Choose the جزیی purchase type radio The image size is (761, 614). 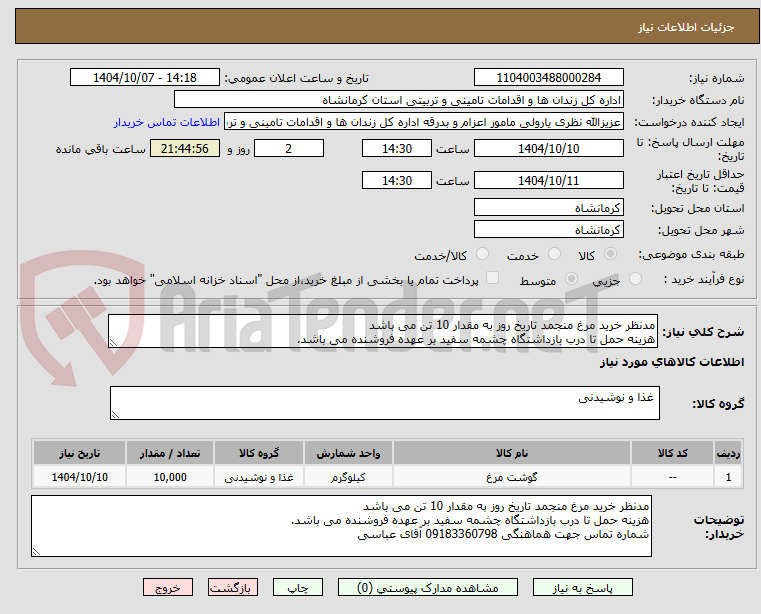pyautogui.click(x=635, y=279)
